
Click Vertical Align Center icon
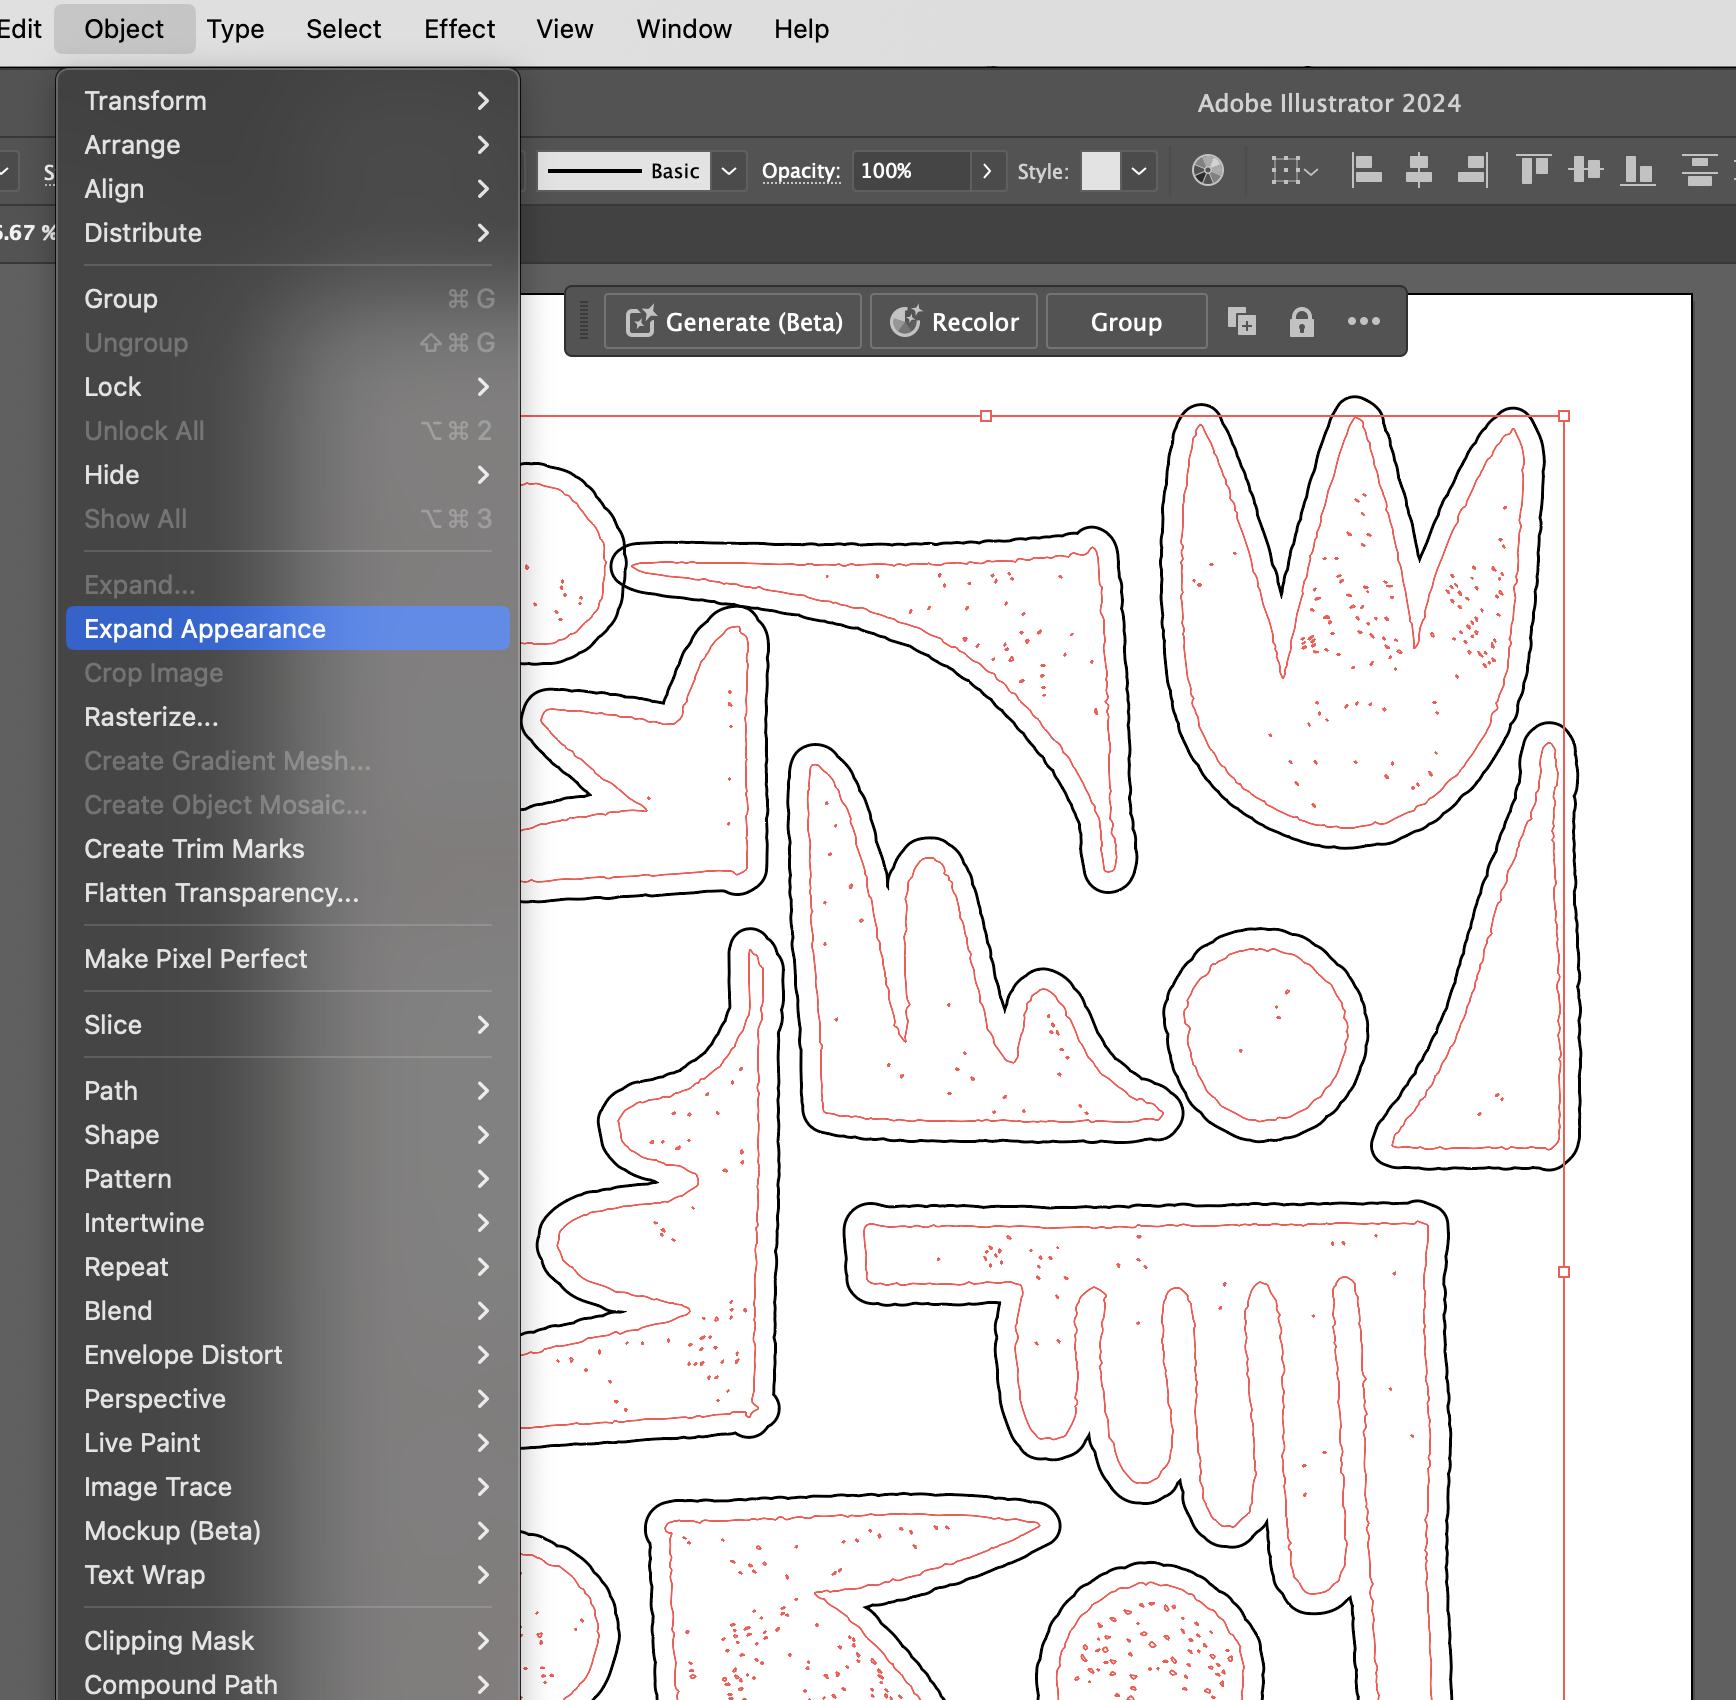click(1586, 171)
